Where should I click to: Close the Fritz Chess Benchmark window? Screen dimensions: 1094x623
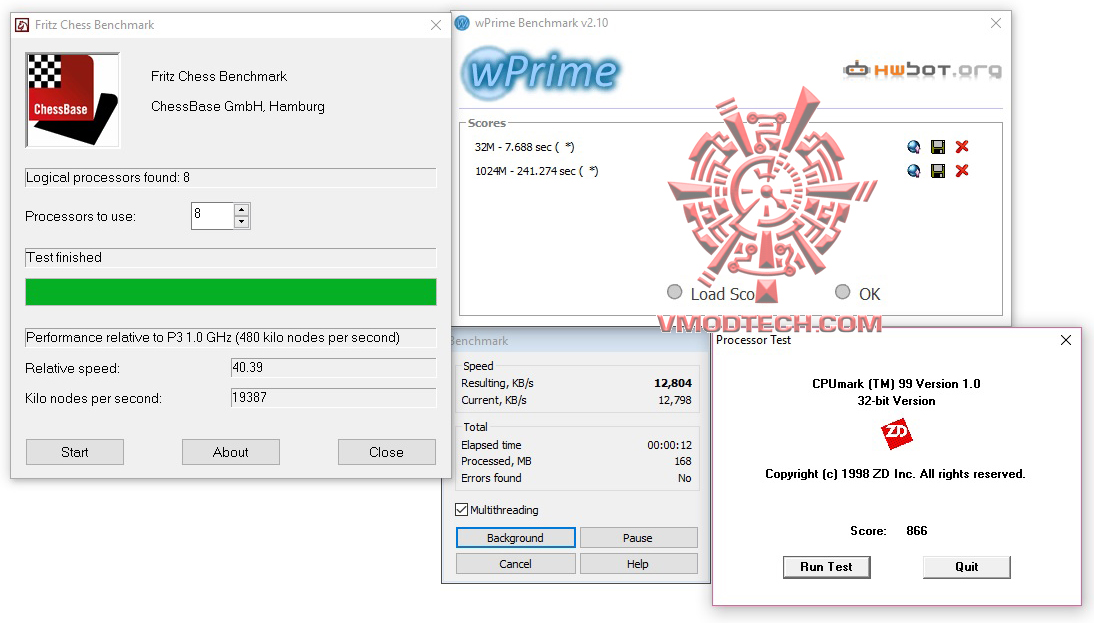[436, 25]
